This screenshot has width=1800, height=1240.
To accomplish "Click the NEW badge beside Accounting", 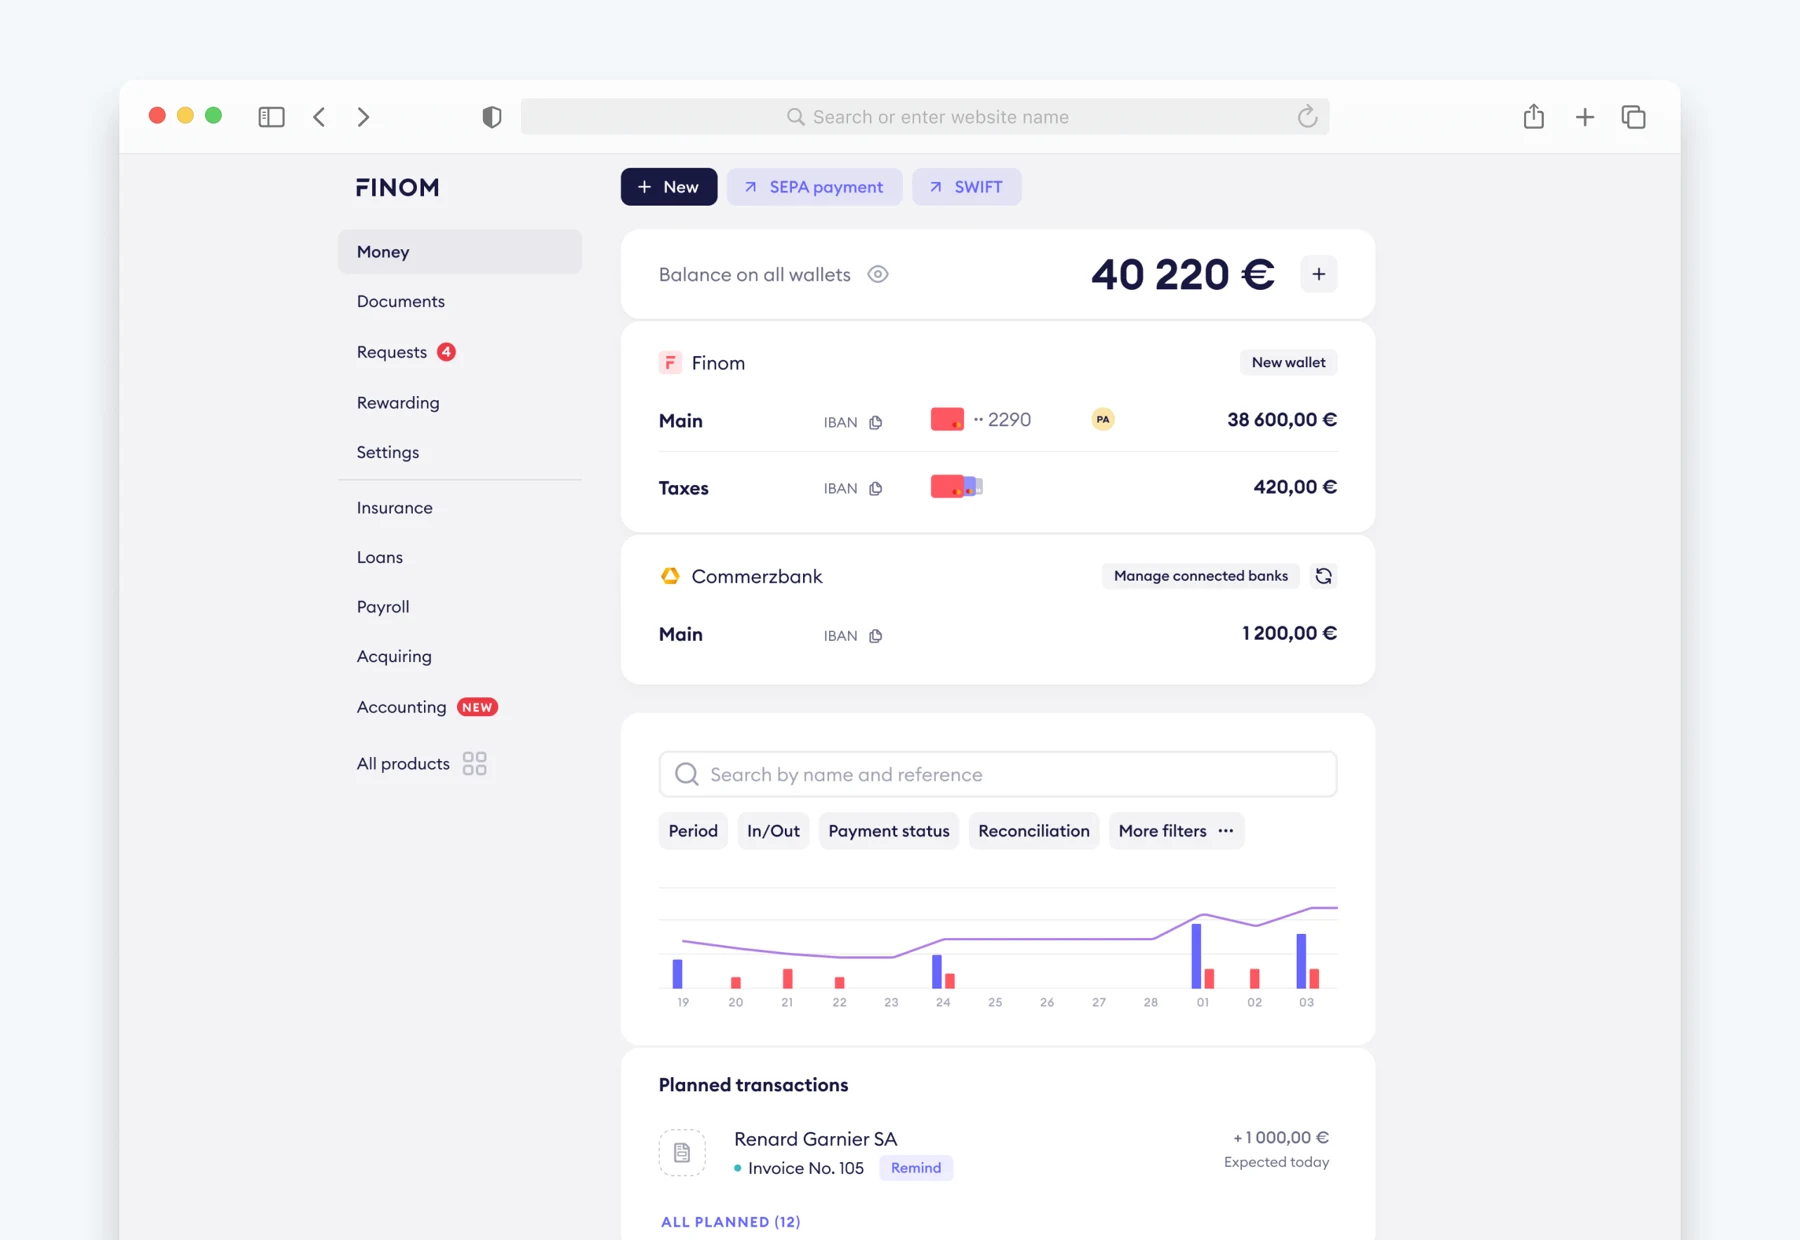I will 477,707.
